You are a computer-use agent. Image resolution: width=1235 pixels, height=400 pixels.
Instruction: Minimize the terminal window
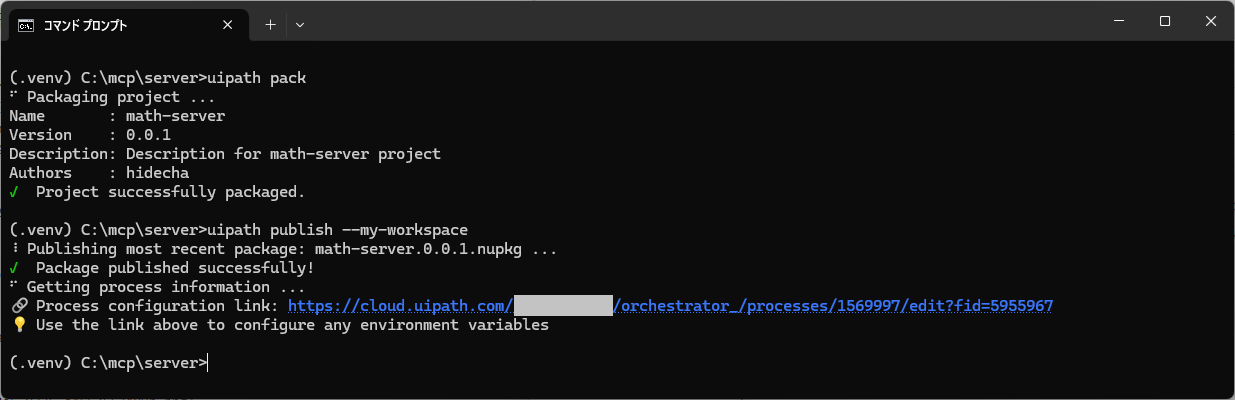[x=1119, y=22]
